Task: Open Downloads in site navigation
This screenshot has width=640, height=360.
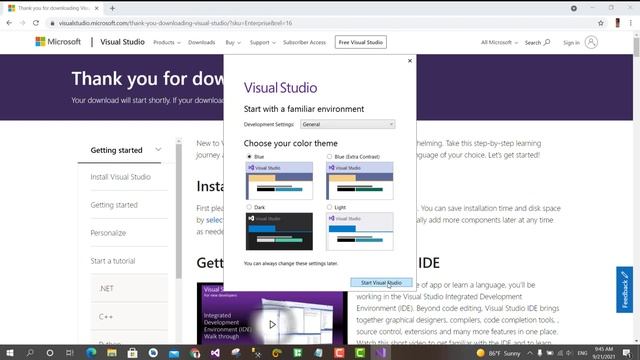Action: click(202, 42)
